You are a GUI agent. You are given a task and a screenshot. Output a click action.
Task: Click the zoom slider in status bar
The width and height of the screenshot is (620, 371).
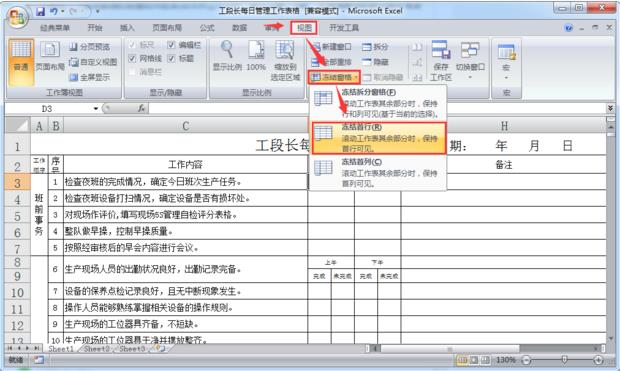tap(564, 360)
